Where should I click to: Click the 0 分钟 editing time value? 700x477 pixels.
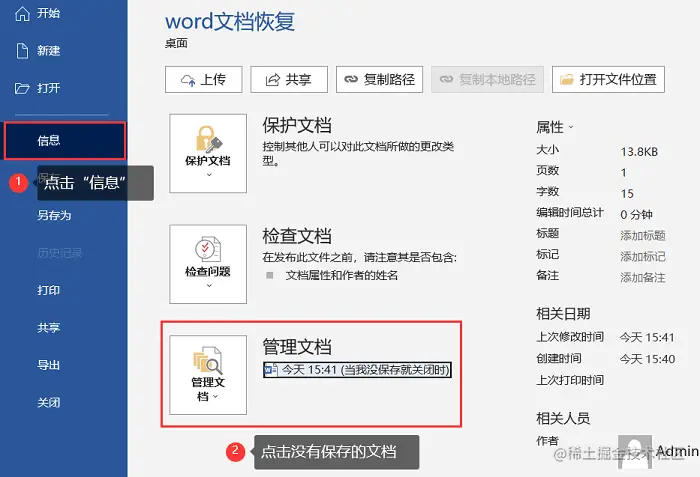(x=637, y=214)
